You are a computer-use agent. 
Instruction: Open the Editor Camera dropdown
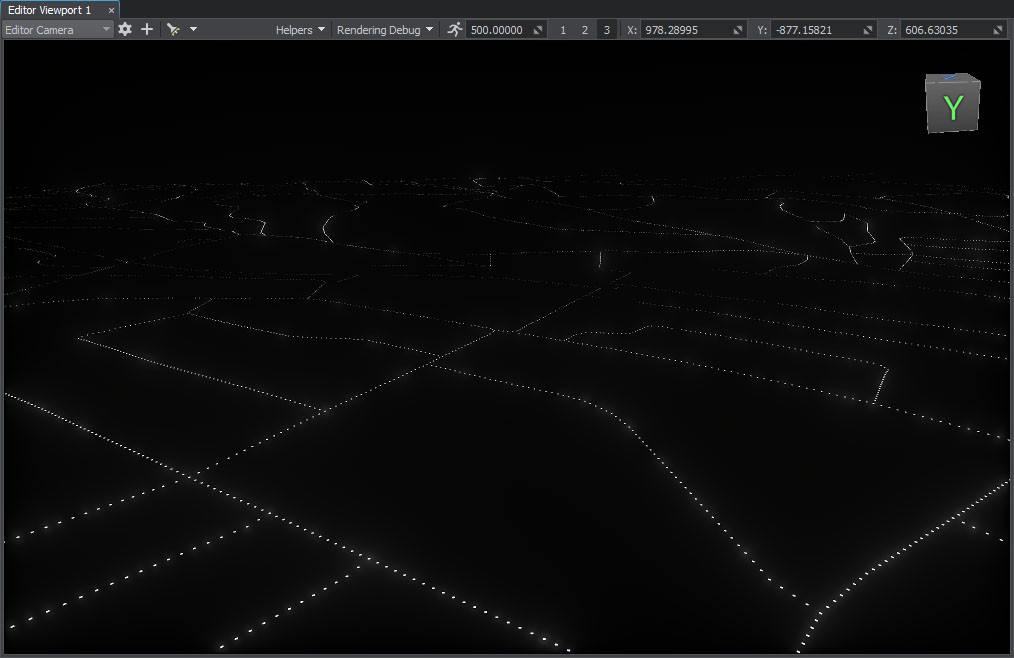(58, 30)
